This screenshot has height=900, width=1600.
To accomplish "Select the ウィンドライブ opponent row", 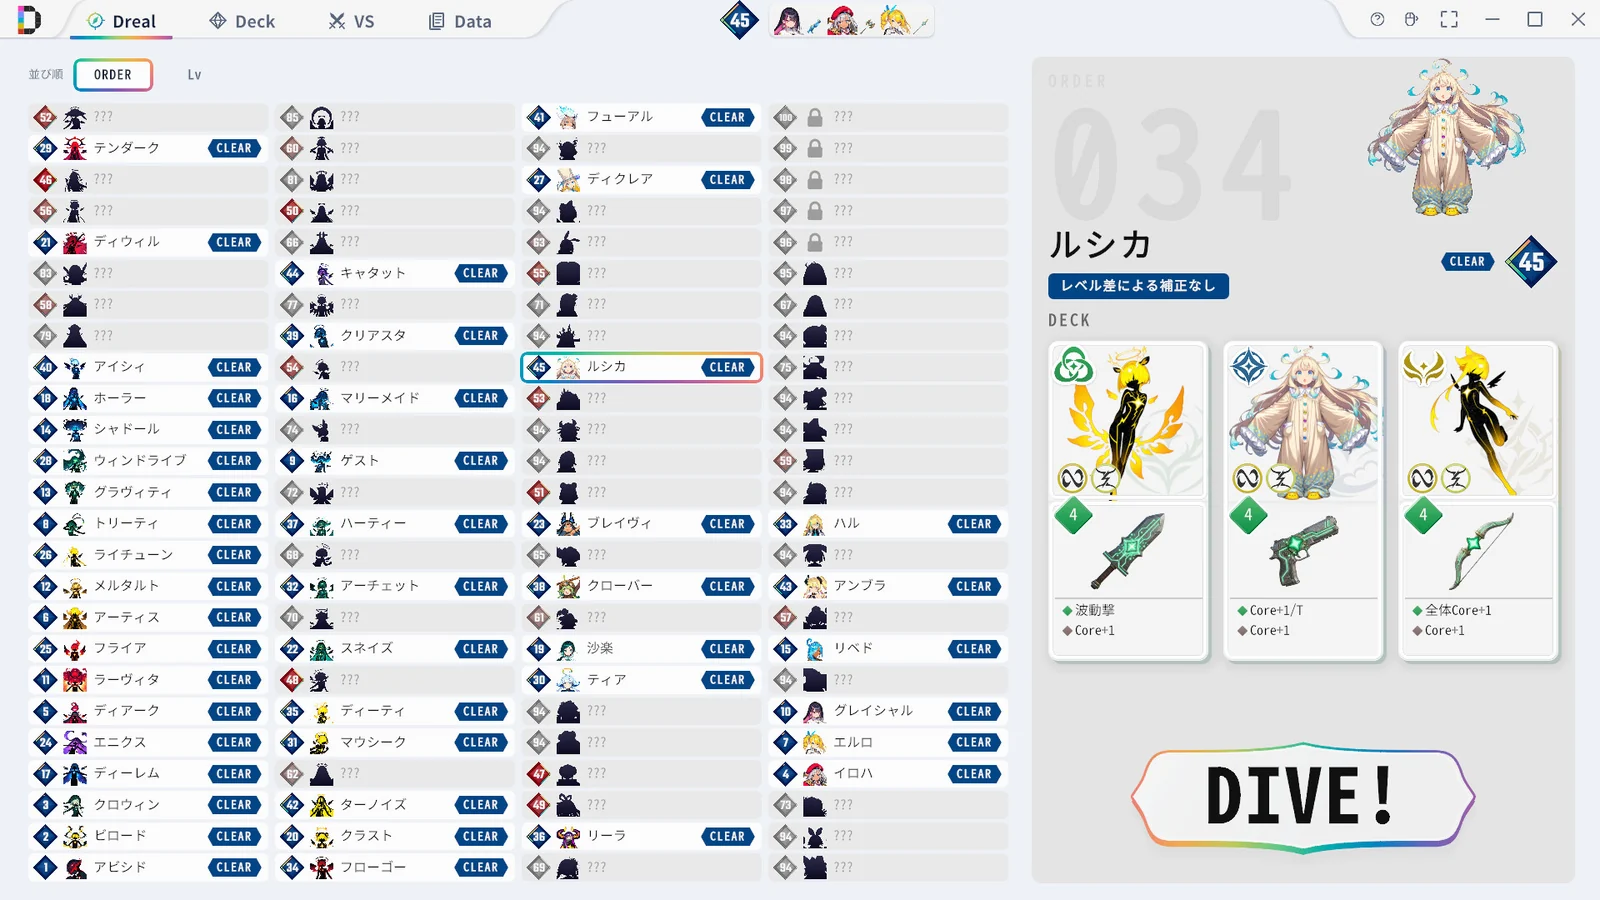I will coord(148,461).
